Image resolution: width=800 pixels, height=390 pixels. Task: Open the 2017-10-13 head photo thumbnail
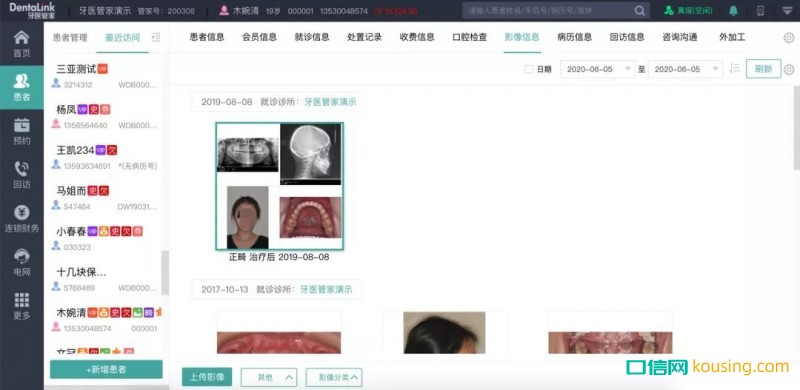(444, 333)
